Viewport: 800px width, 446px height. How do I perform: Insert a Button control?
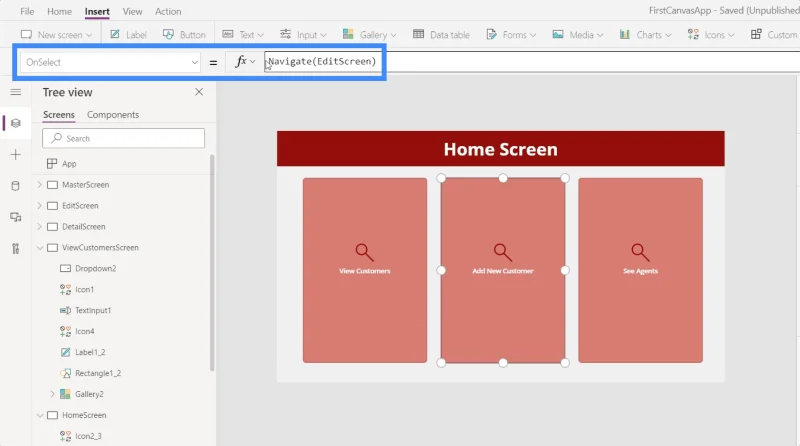coord(184,35)
